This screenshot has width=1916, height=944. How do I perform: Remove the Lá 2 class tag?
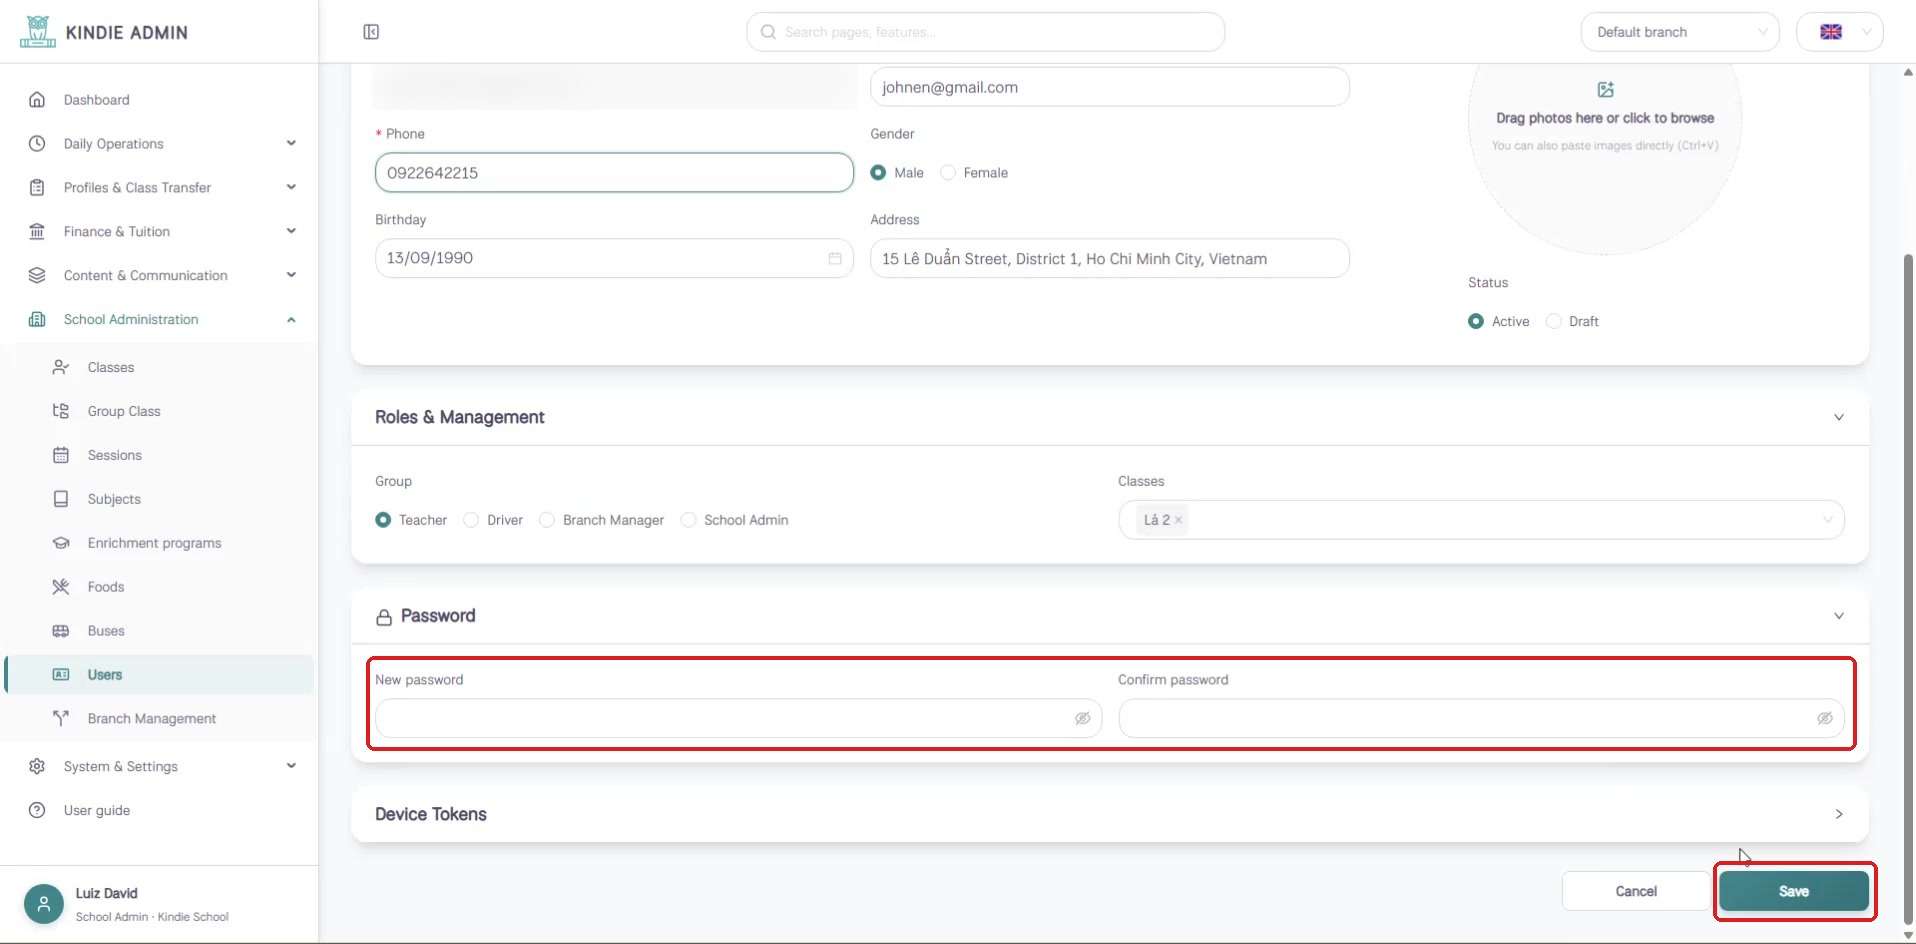[x=1179, y=520]
